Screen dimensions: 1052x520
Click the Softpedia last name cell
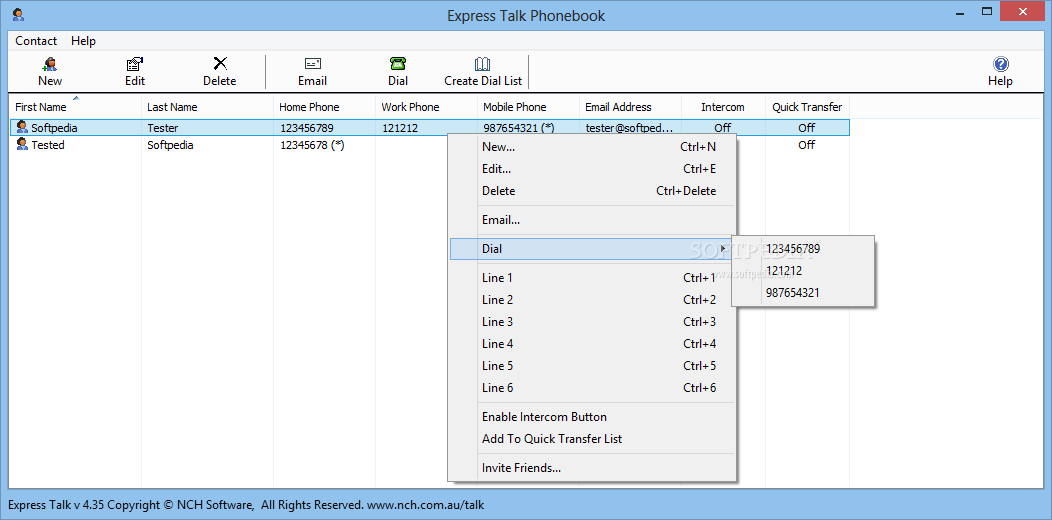170,145
